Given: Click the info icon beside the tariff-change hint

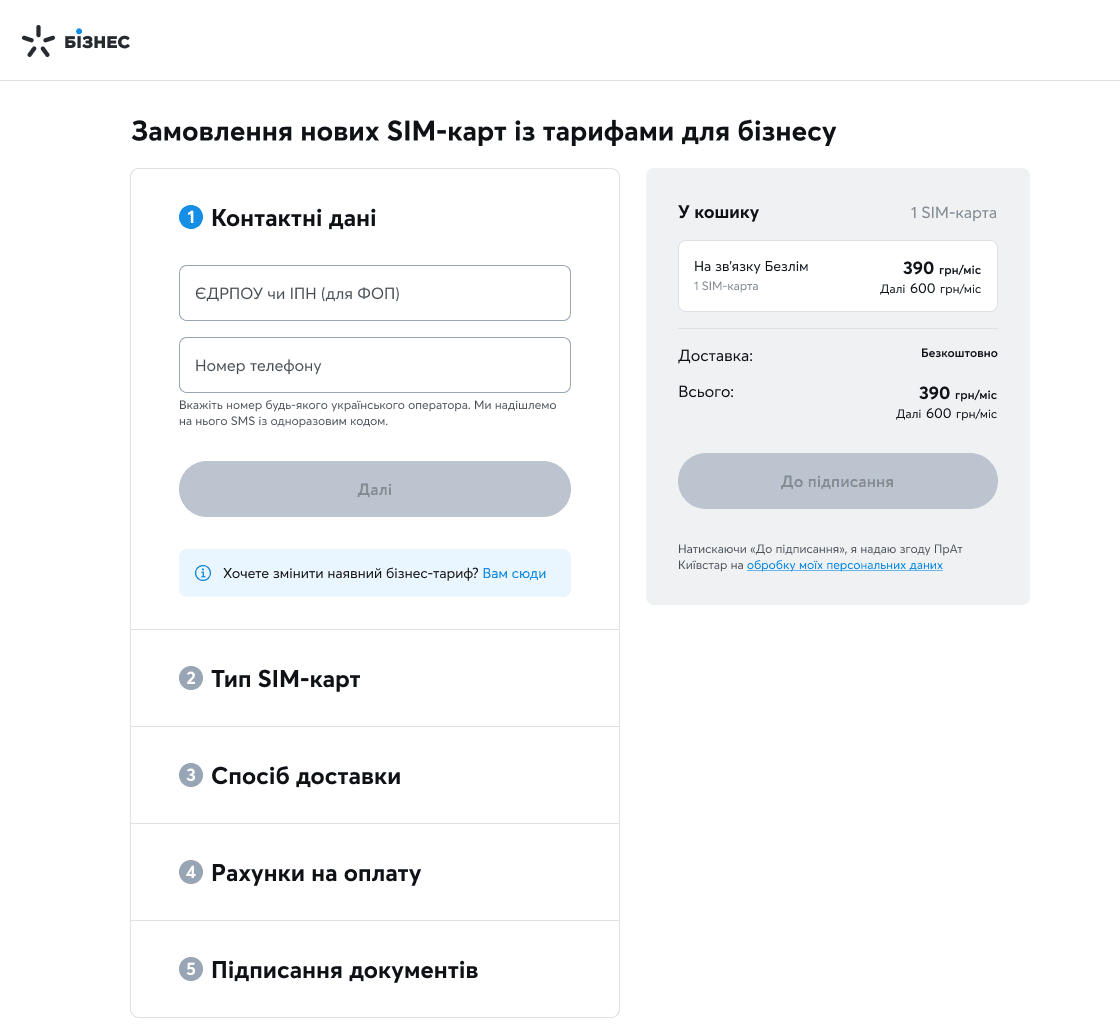Looking at the screenshot, I should point(203,573).
